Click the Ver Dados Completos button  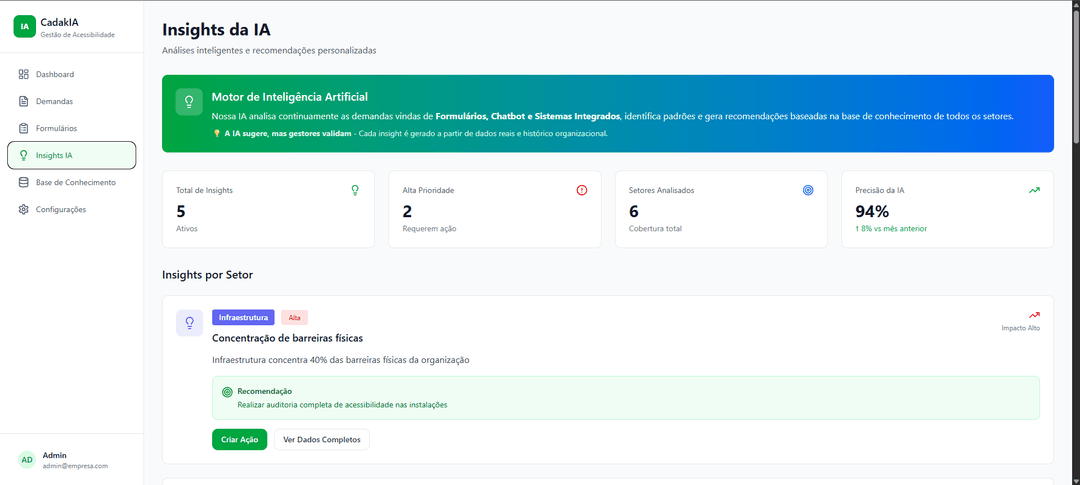click(322, 440)
